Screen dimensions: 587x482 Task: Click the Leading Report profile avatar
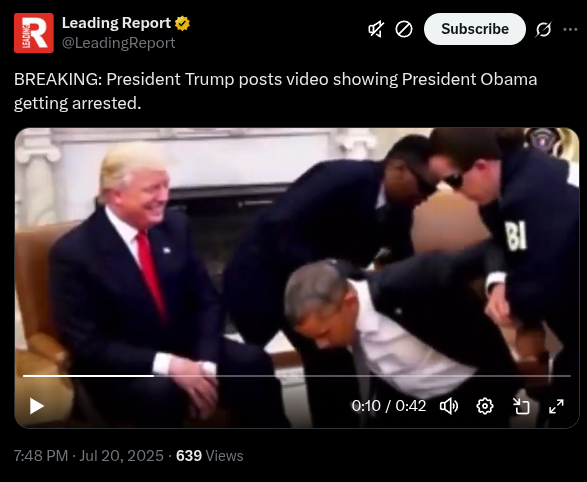click(34, 33)
